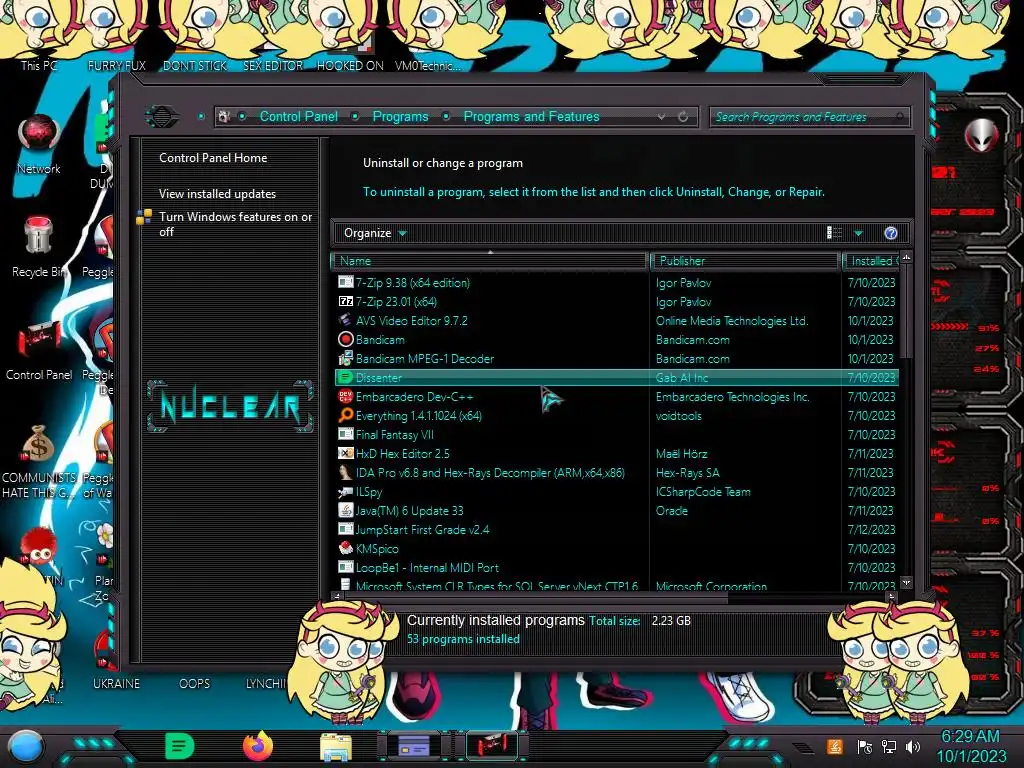The image size is (1024, 768).
Task: Click the back navigation button
Action: tap(162, 117)
